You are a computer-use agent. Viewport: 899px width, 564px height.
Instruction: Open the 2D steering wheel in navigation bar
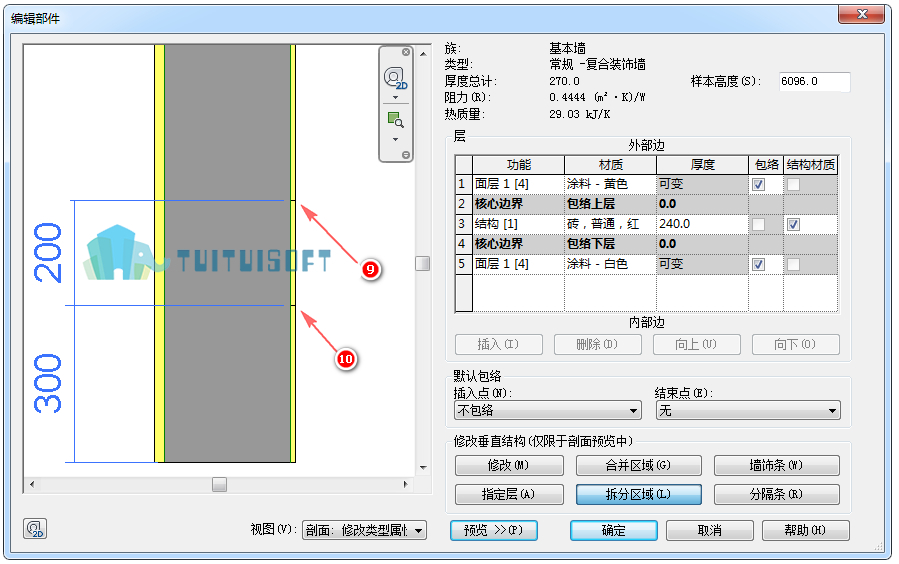click(x=395, y=78)
